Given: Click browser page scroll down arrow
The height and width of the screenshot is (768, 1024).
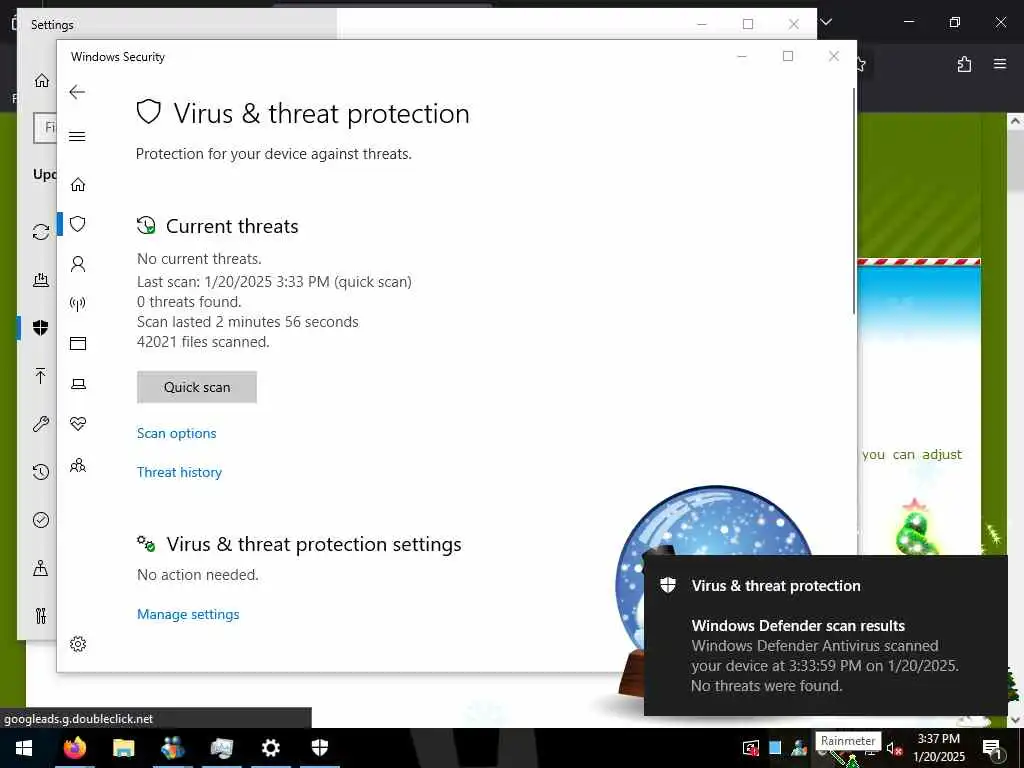Looking at the screenshot, I should pos(1015,719).
